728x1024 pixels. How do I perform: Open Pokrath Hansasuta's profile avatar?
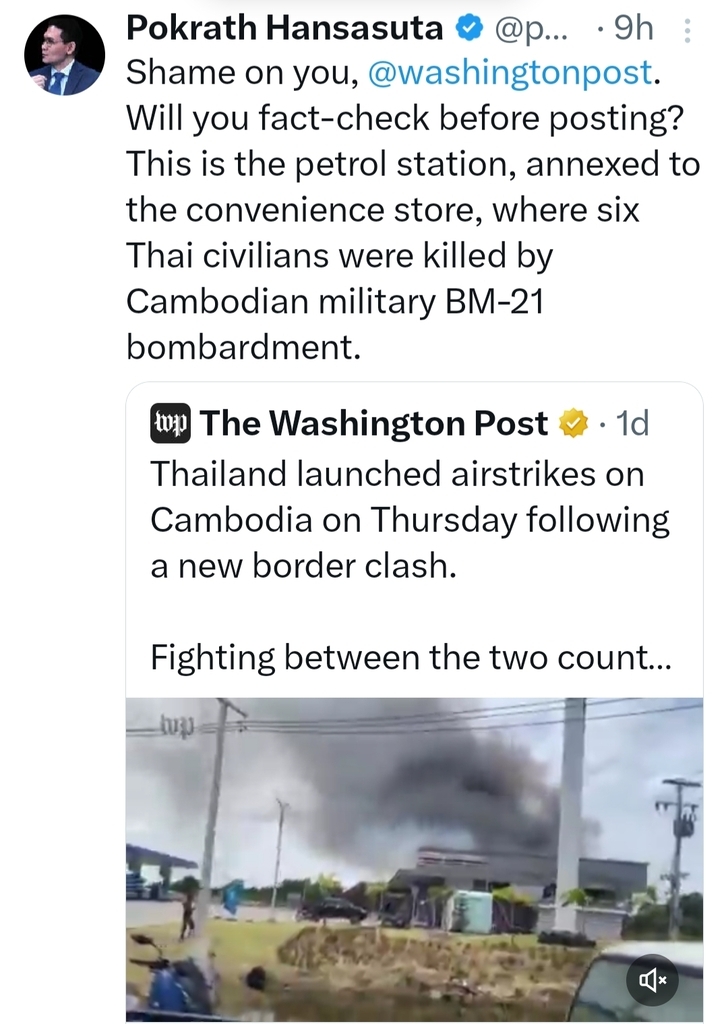click(x=64, y=56)
